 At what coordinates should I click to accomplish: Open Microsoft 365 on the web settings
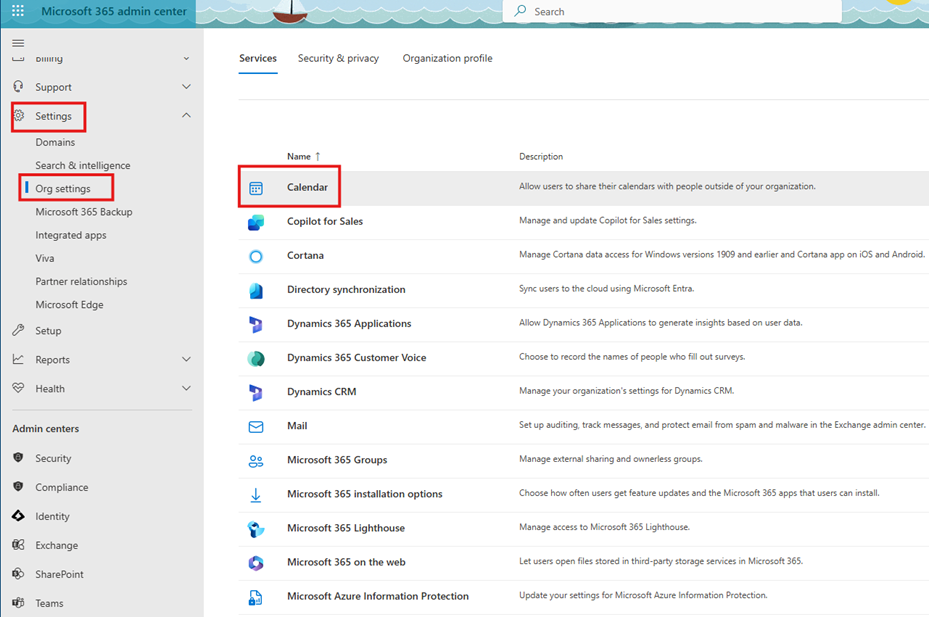tap(346, 562)
